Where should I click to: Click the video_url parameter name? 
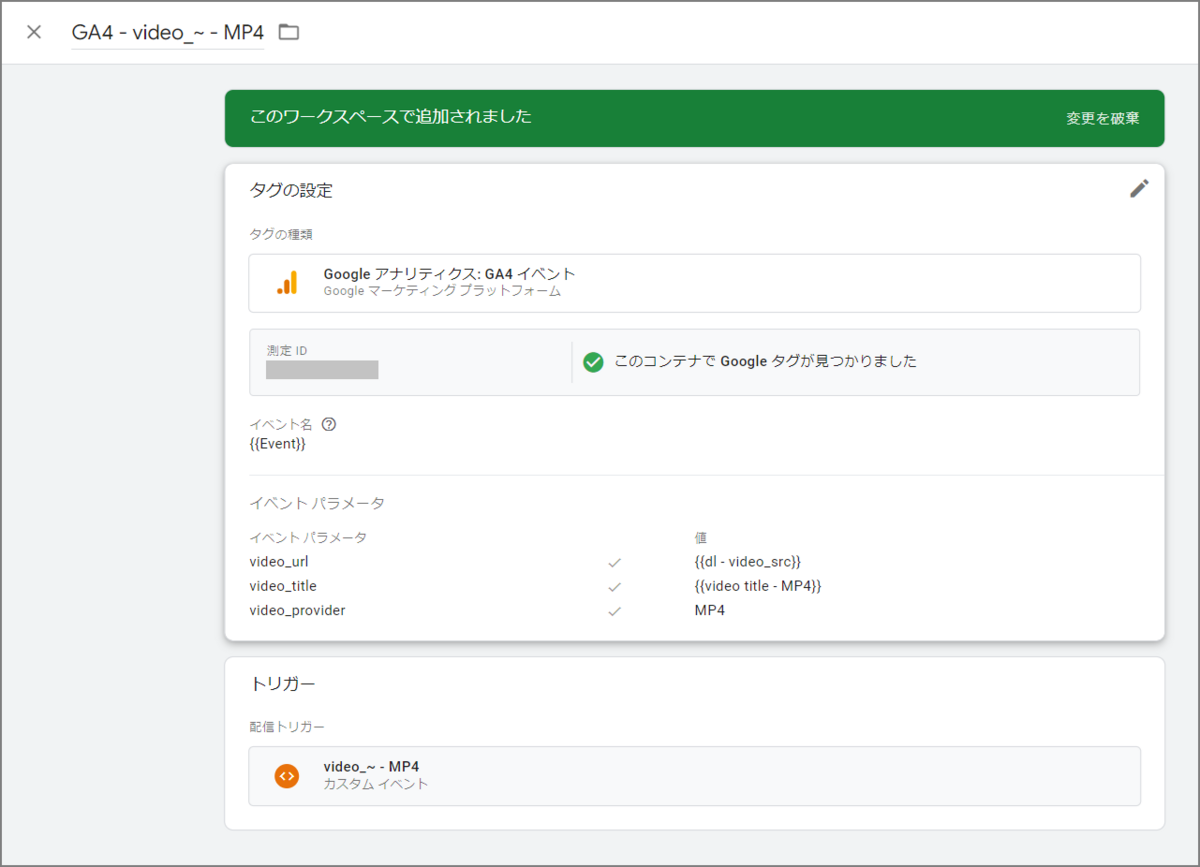[279, 562]
